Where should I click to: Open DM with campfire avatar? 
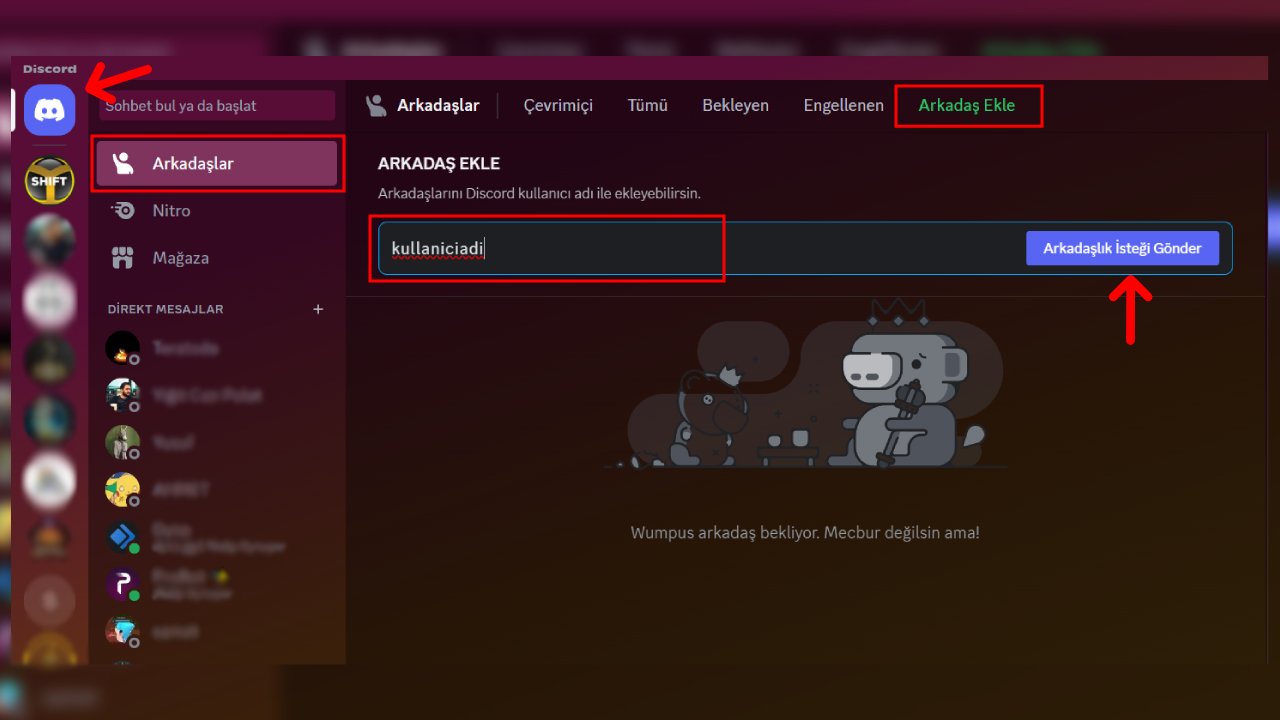(122, 348)
